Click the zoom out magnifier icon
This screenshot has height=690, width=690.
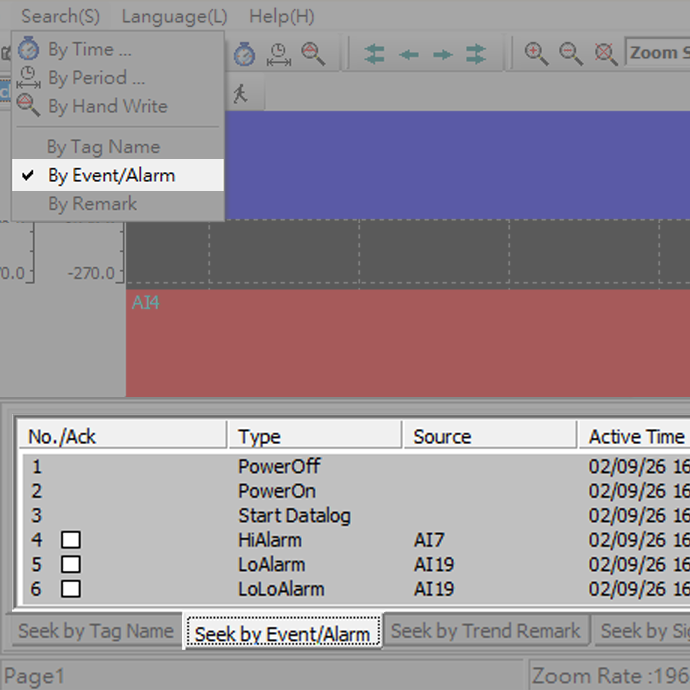(x=571, y=54)
